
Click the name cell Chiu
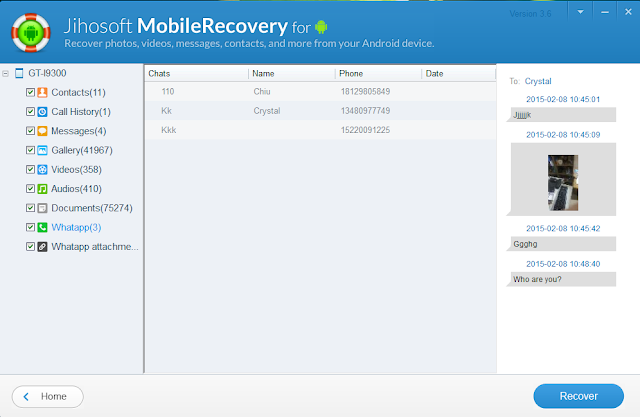[x=262, y=91]
